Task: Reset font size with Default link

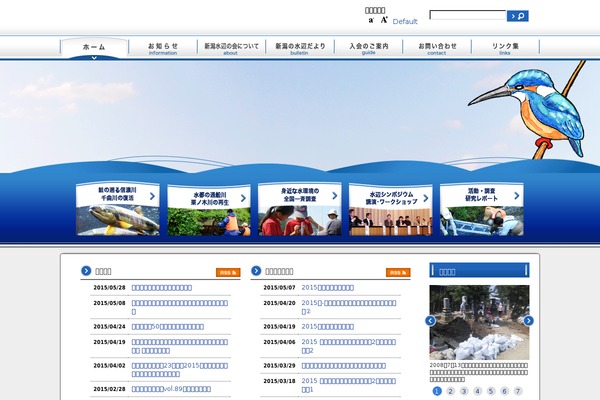Action: pyautogui.click(x=405, y=21)
